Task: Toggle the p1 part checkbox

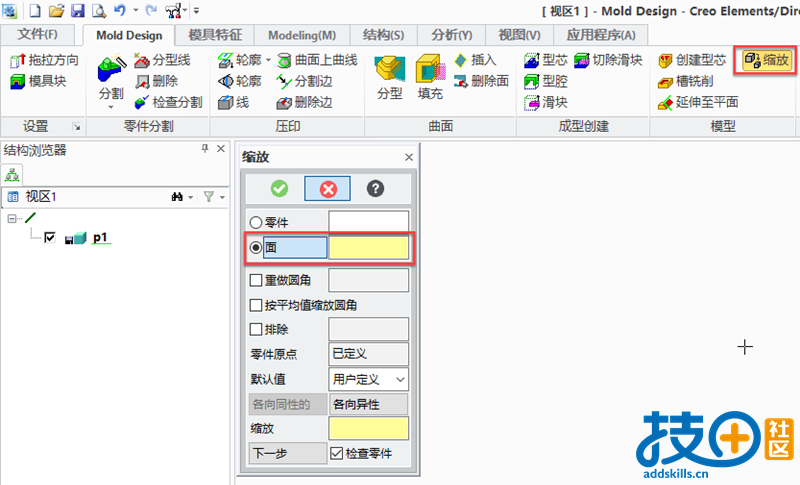Action: pyautogui.click(x=50, y=238)
